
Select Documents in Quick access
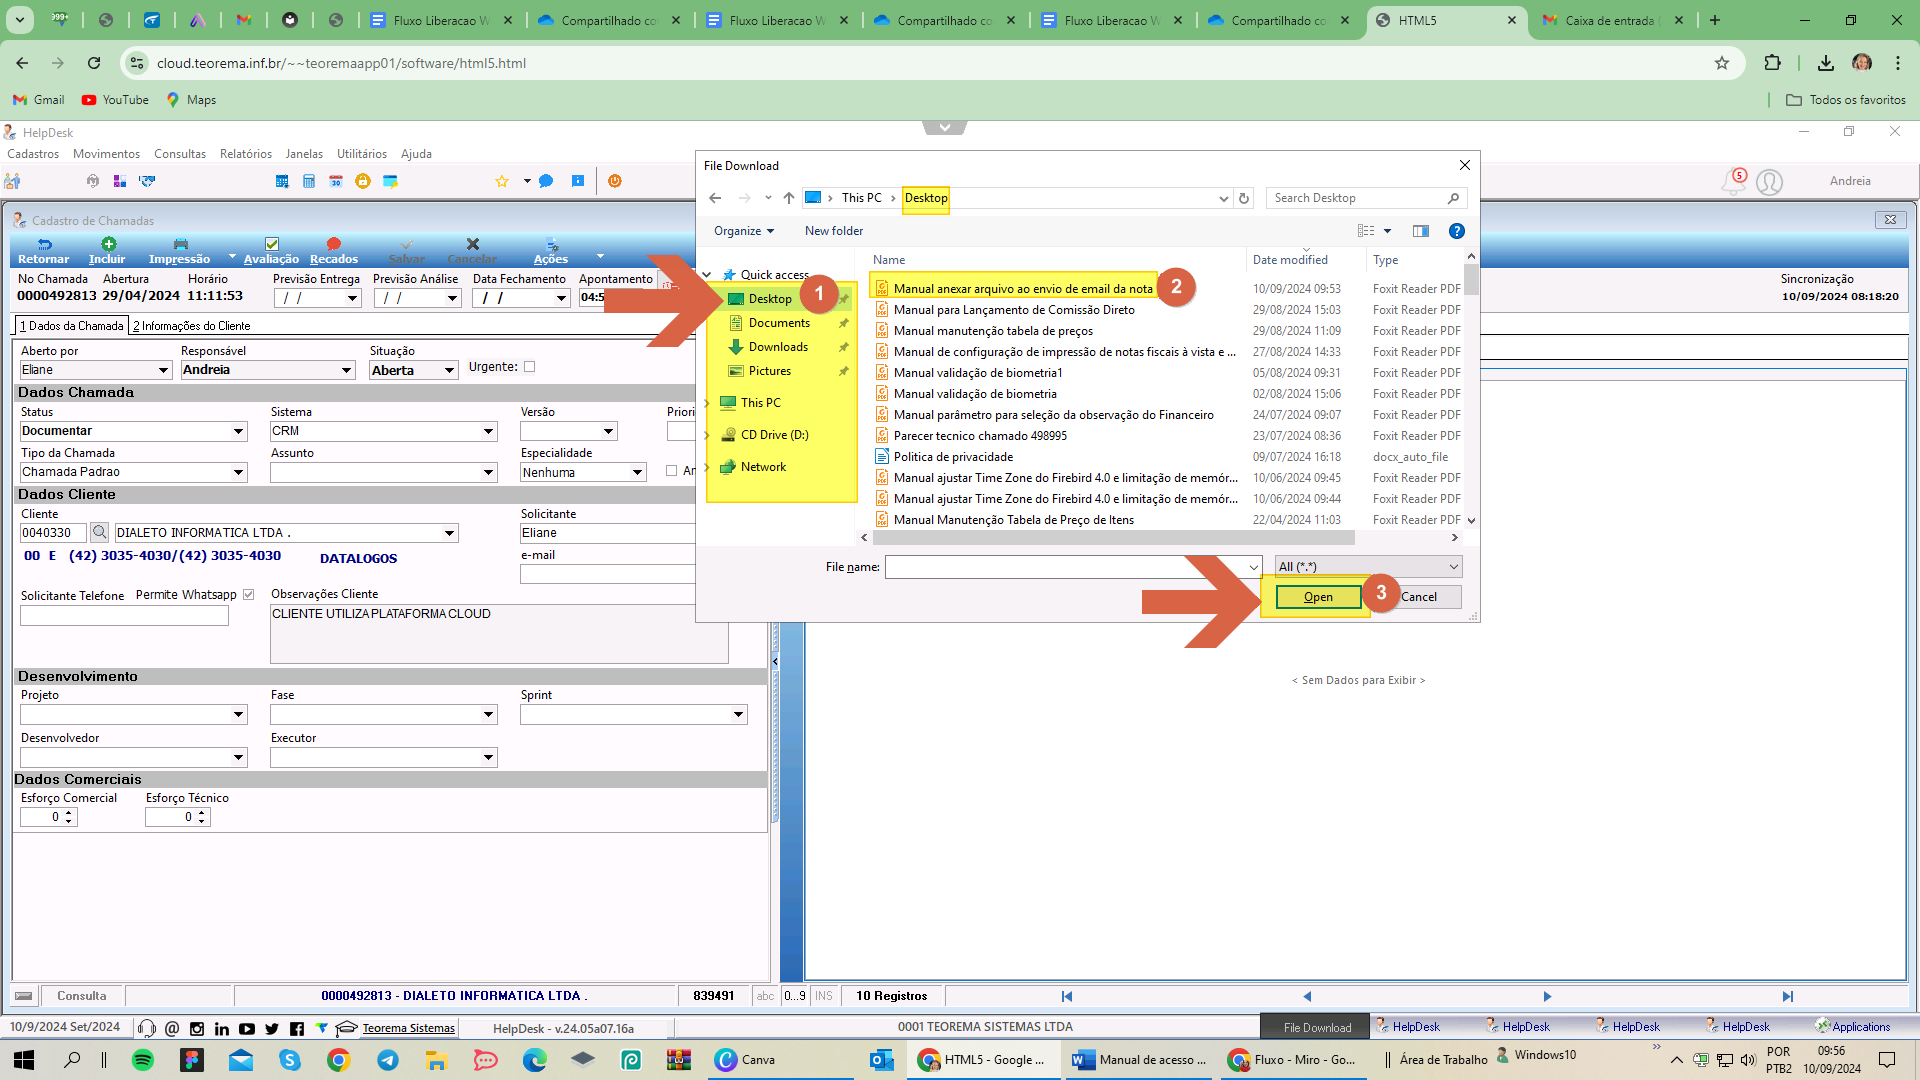tap(779, 323)
